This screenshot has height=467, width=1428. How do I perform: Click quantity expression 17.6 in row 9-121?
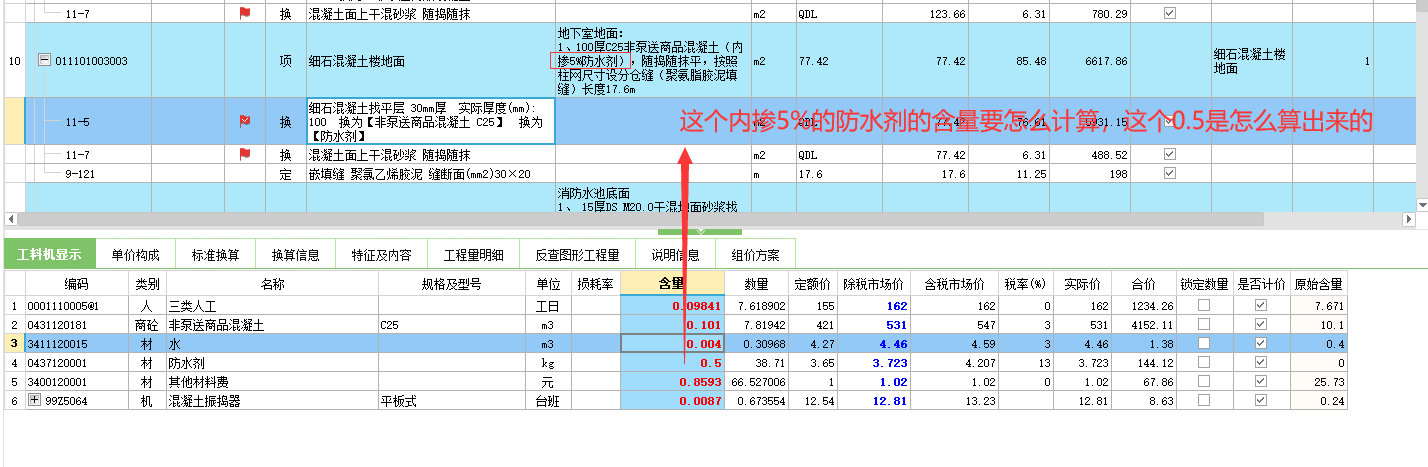837,172
